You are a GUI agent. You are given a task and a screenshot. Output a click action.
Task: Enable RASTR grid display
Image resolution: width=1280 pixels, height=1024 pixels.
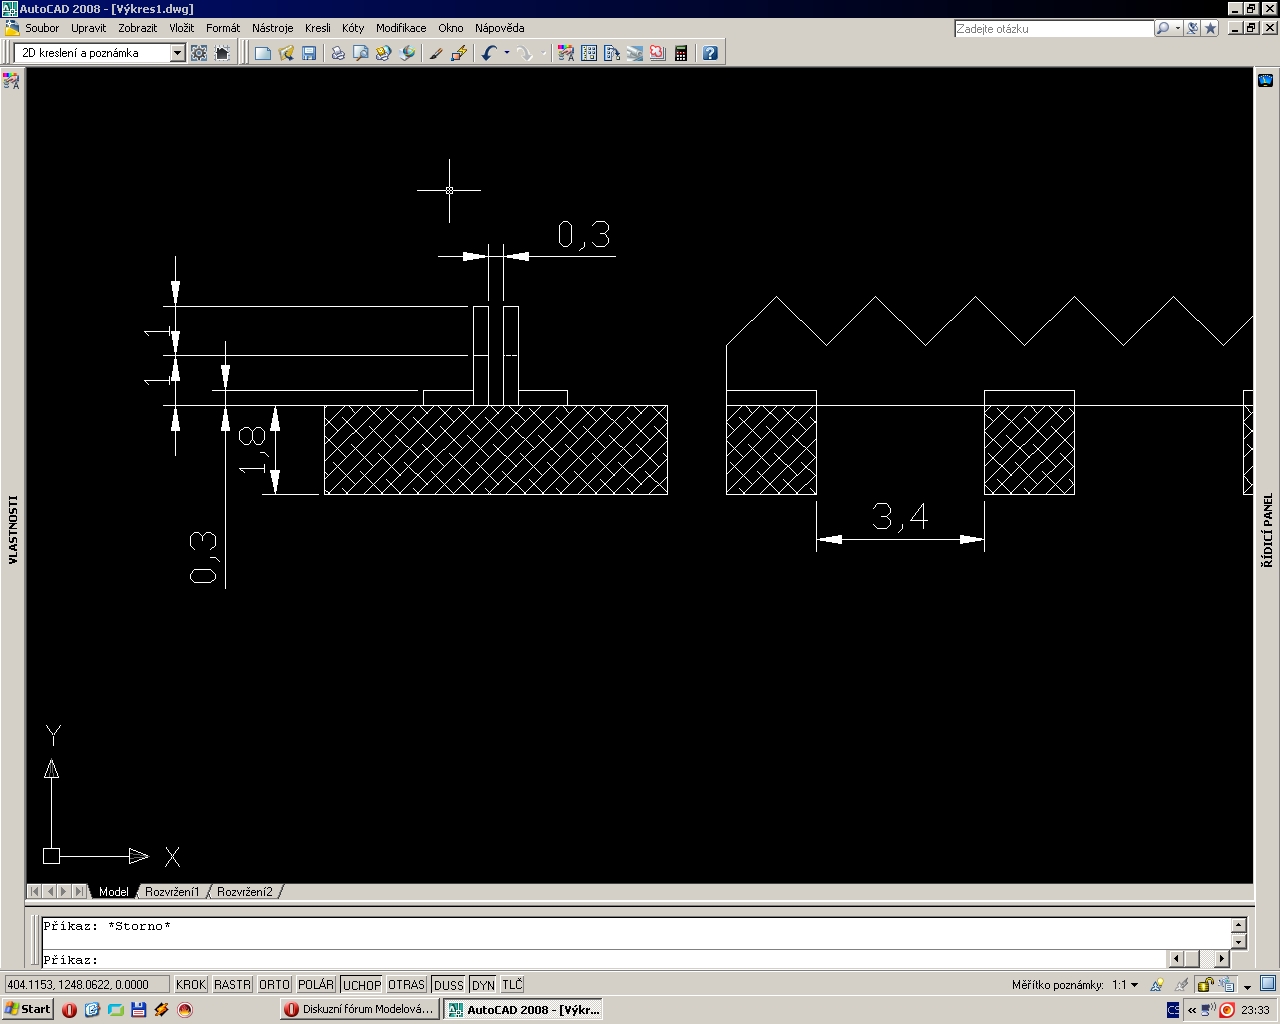click(x=232, y=985)
